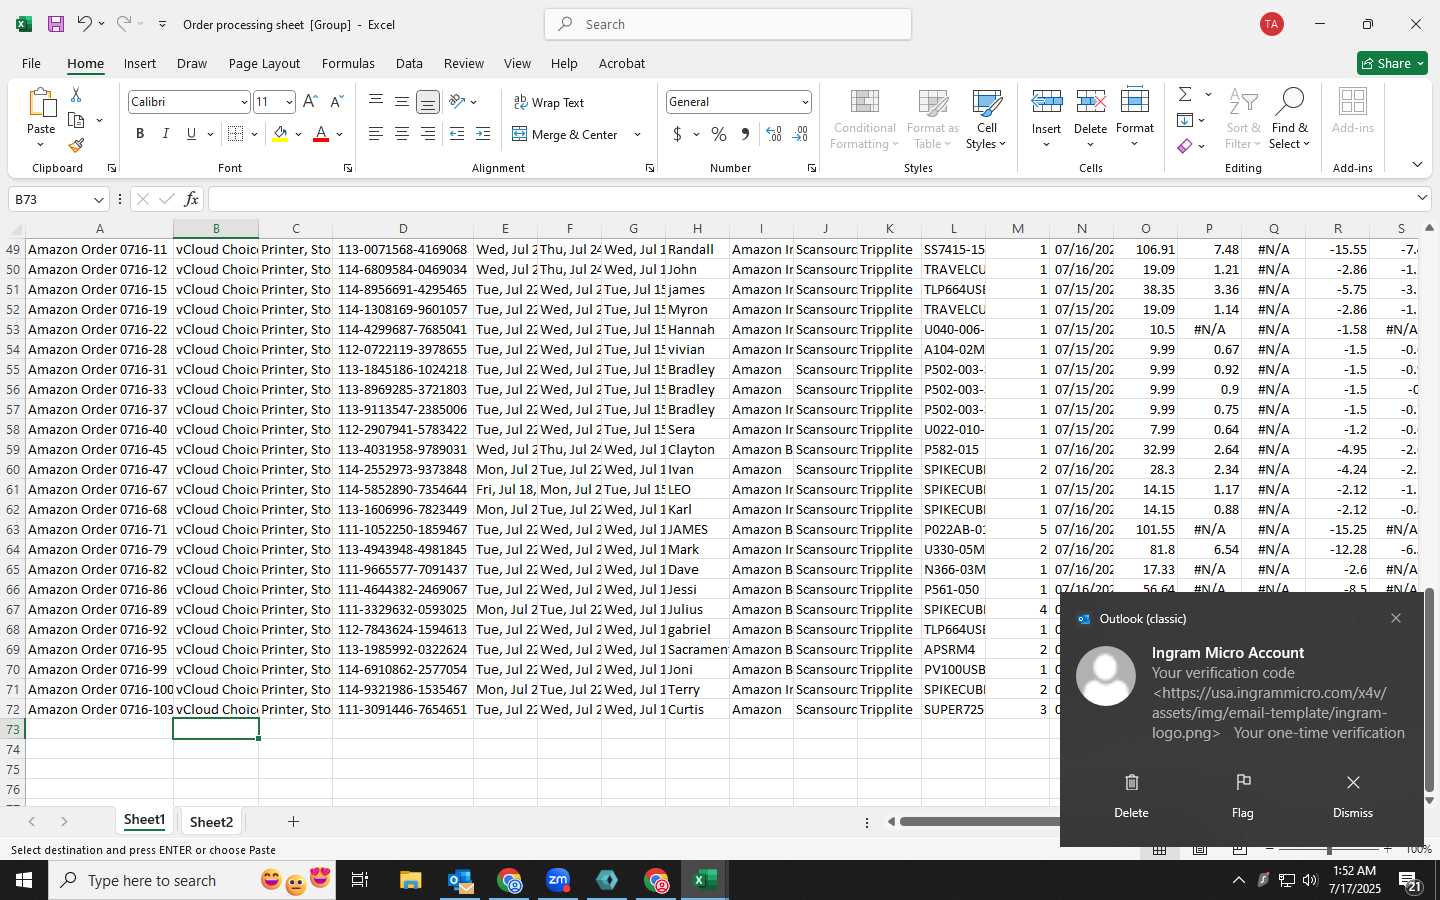Viewport: 1440px width, 900px height.
Task: Delete the Outlook notification email
Action: click(x=1131, y=795)
